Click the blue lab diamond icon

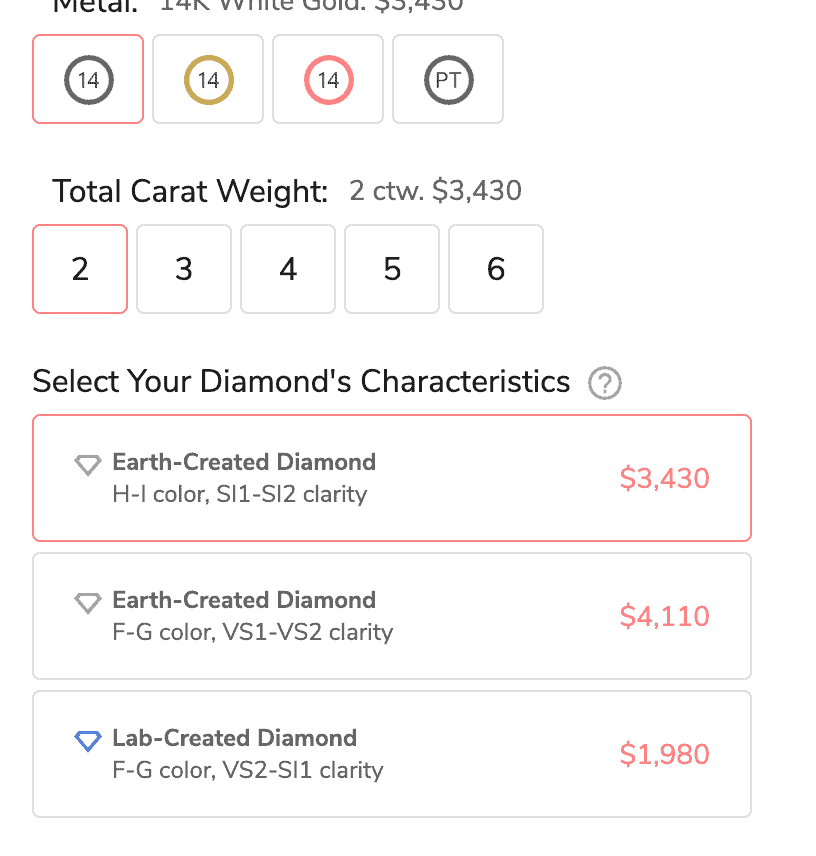coord(88,741)
